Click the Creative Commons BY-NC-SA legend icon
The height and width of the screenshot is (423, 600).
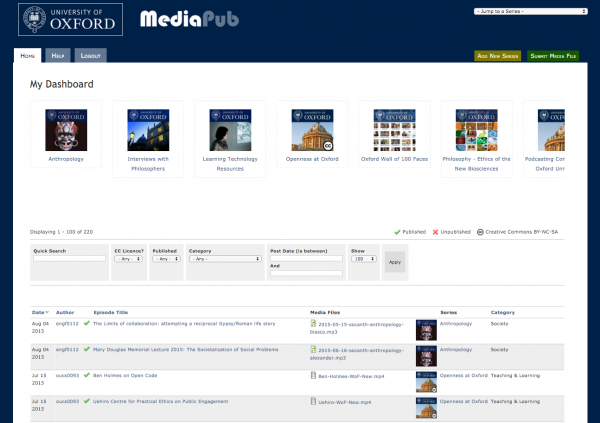480,232
